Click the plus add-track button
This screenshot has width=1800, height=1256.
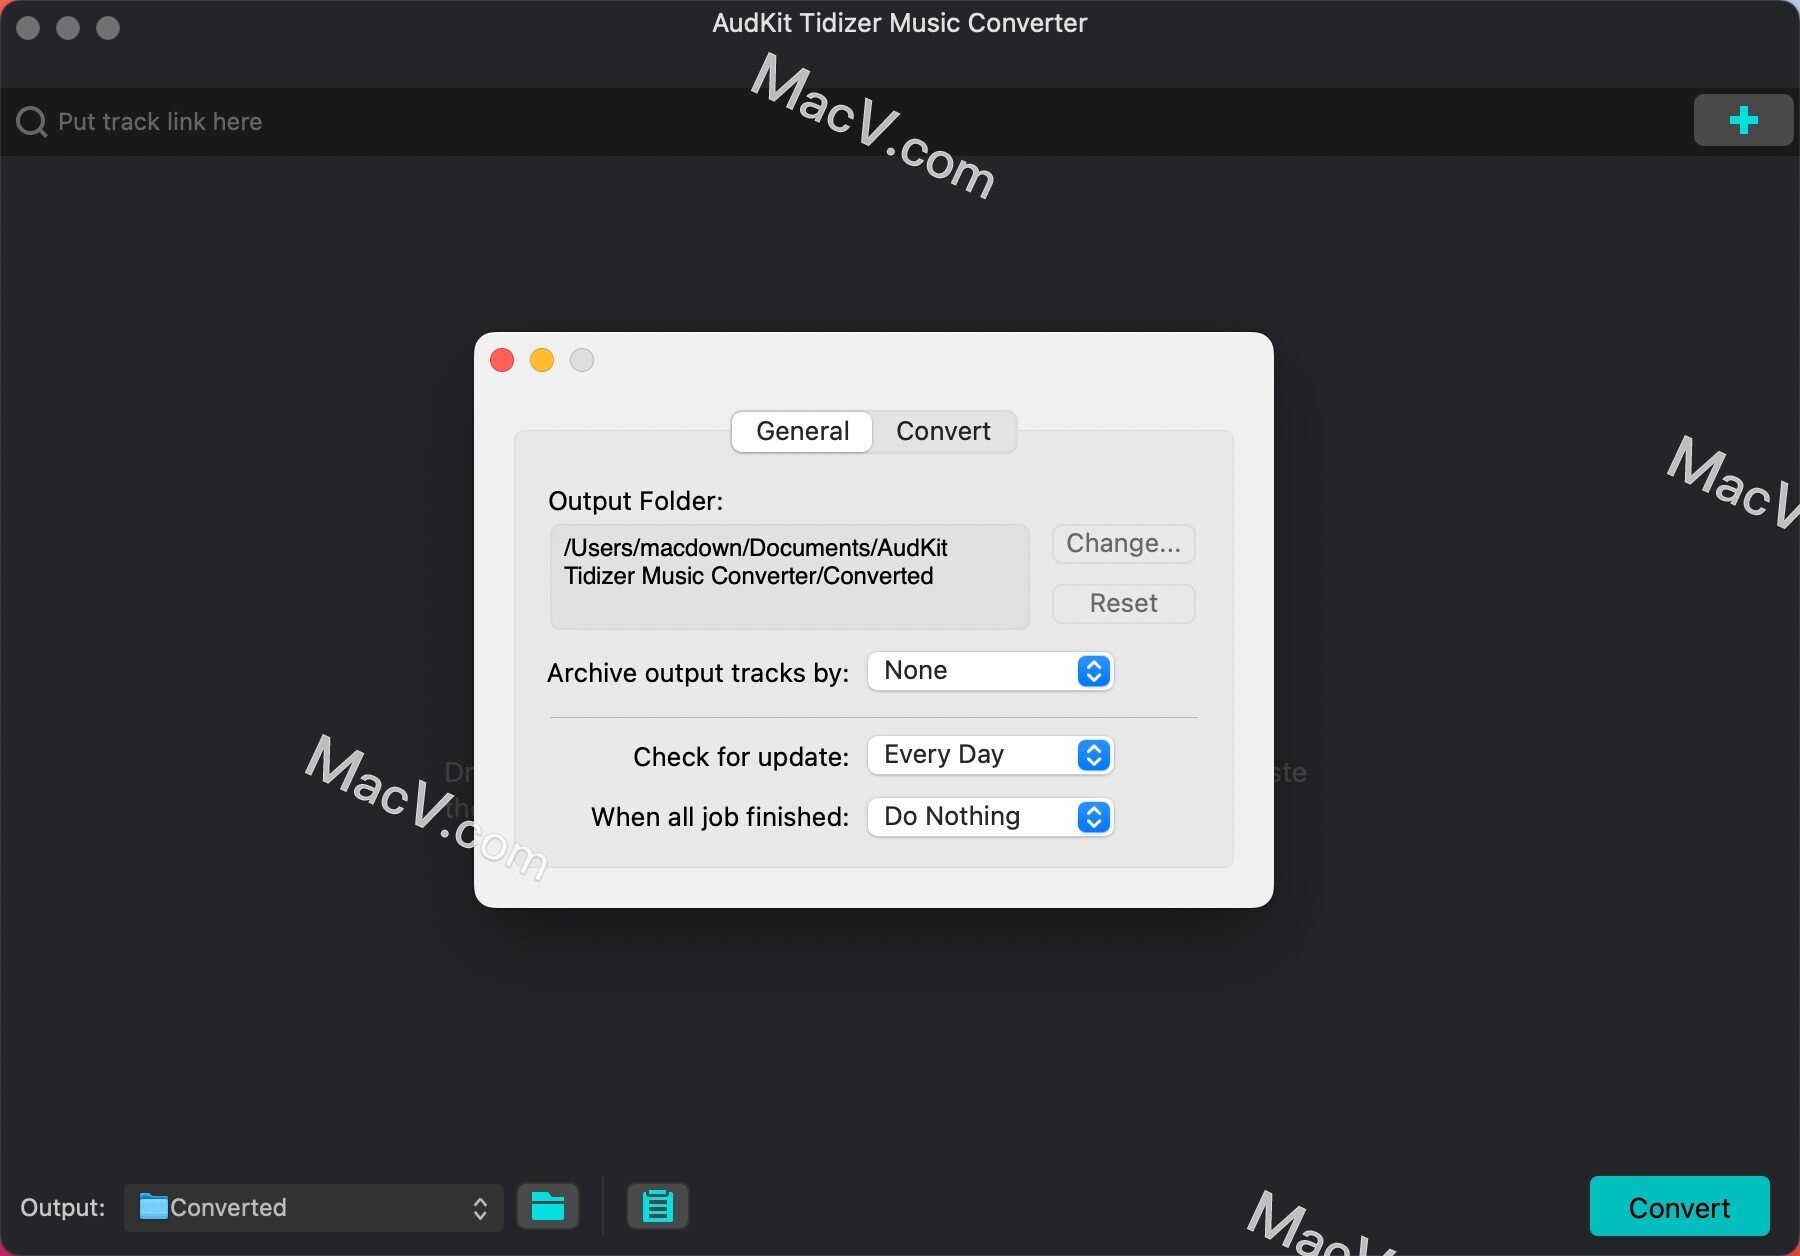tap(1743, 120)
